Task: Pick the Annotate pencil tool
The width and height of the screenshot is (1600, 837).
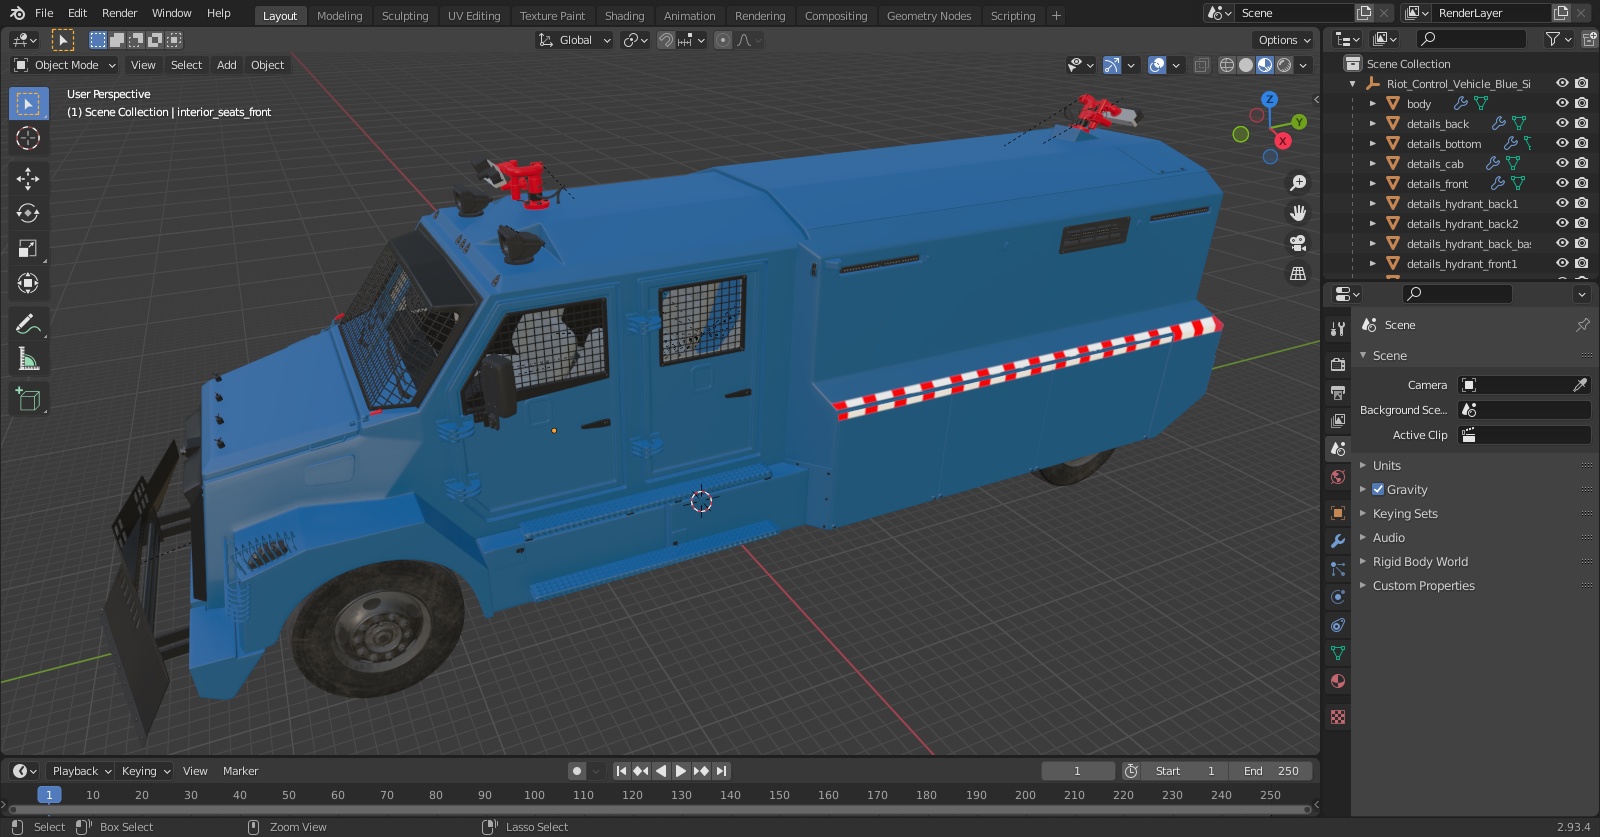Action: 28,324
